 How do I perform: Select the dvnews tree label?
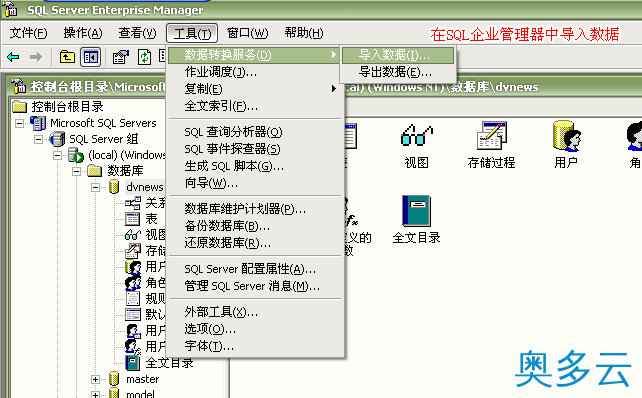tap(144, 187)
